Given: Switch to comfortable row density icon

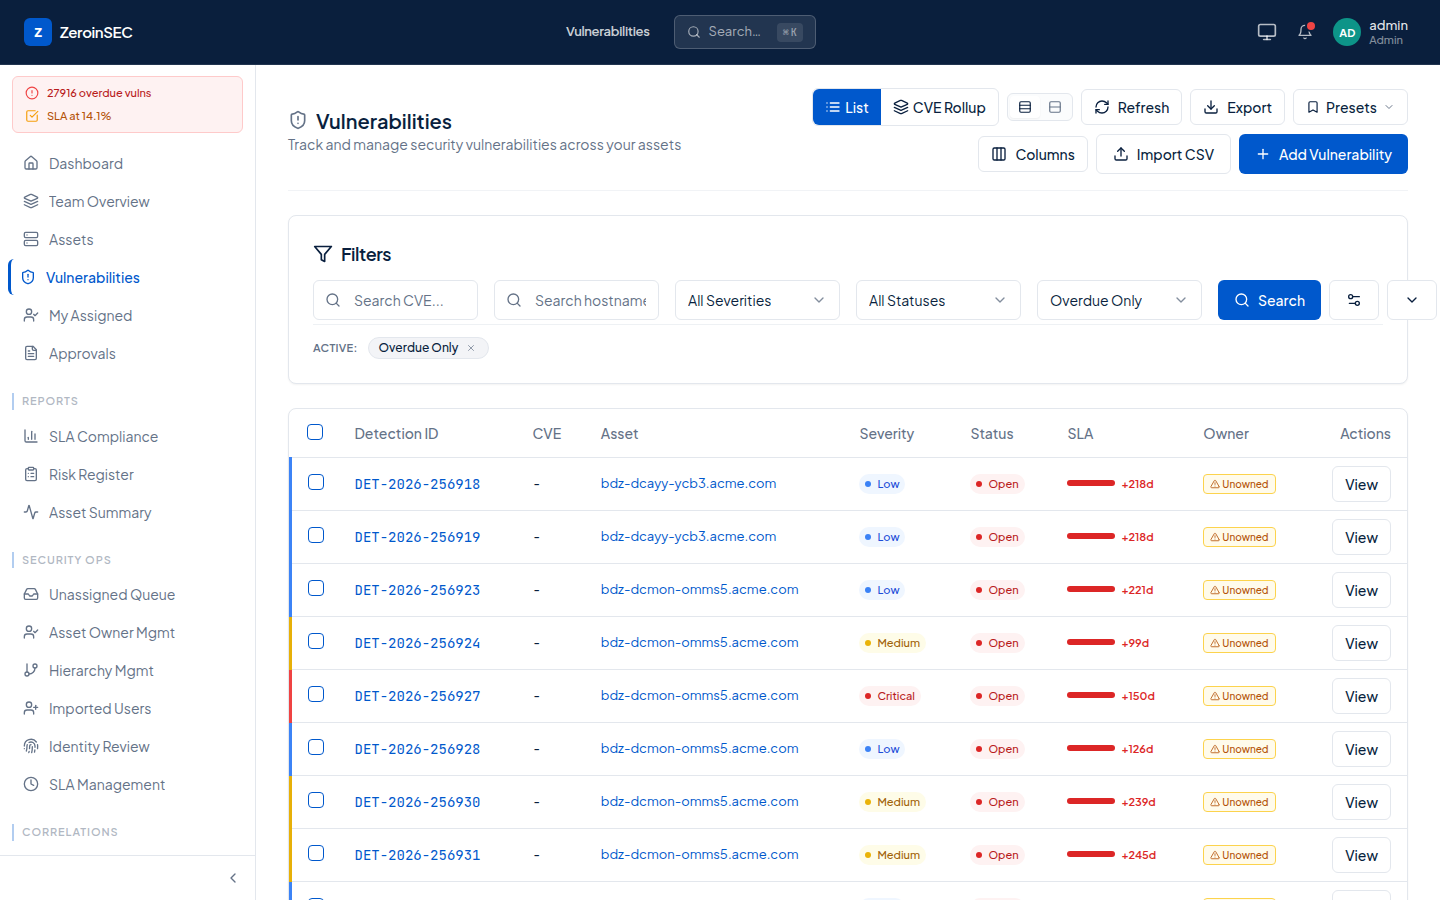Looking at the screenshot, I should (1055, 107).
